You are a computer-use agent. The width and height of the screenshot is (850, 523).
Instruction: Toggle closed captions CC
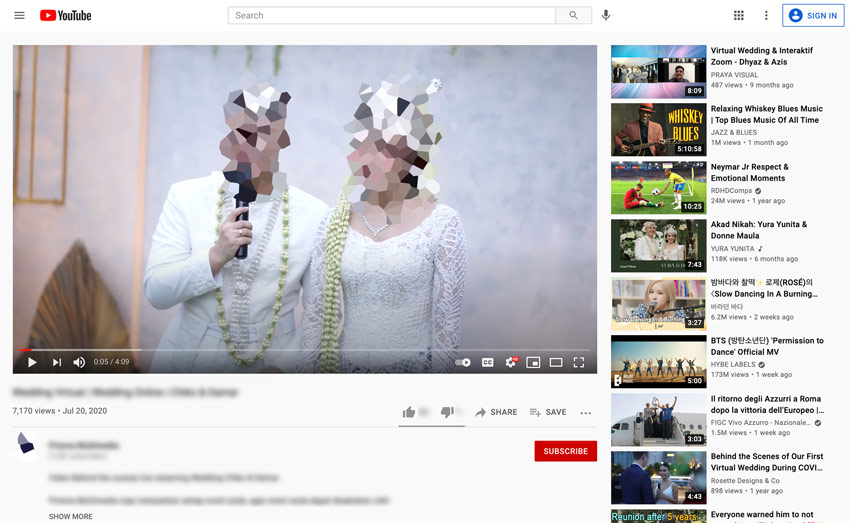[487, 362]
